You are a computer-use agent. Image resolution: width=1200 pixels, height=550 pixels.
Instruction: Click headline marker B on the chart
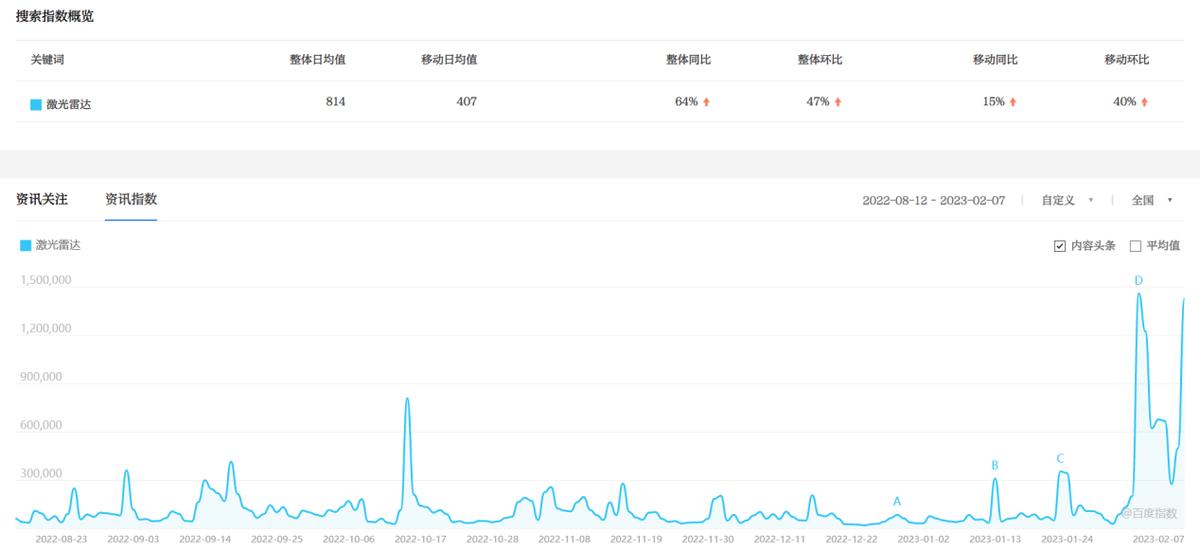[x=995, y=465]
